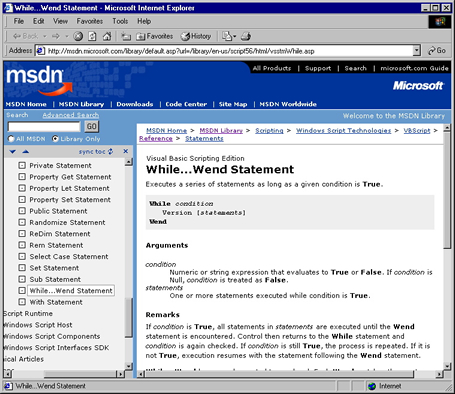Screen dimensions: 455x394
Task: Open the Tools menu
Action: pyautogui.click(x=120, y=21)
